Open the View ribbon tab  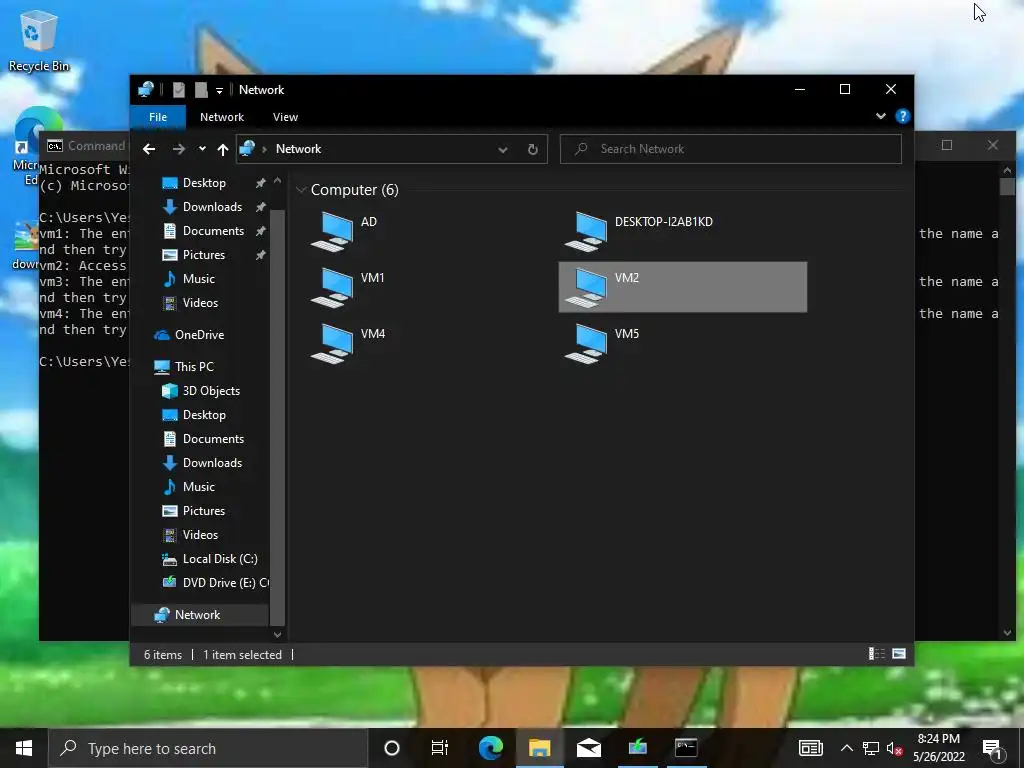tap(285, 117)
